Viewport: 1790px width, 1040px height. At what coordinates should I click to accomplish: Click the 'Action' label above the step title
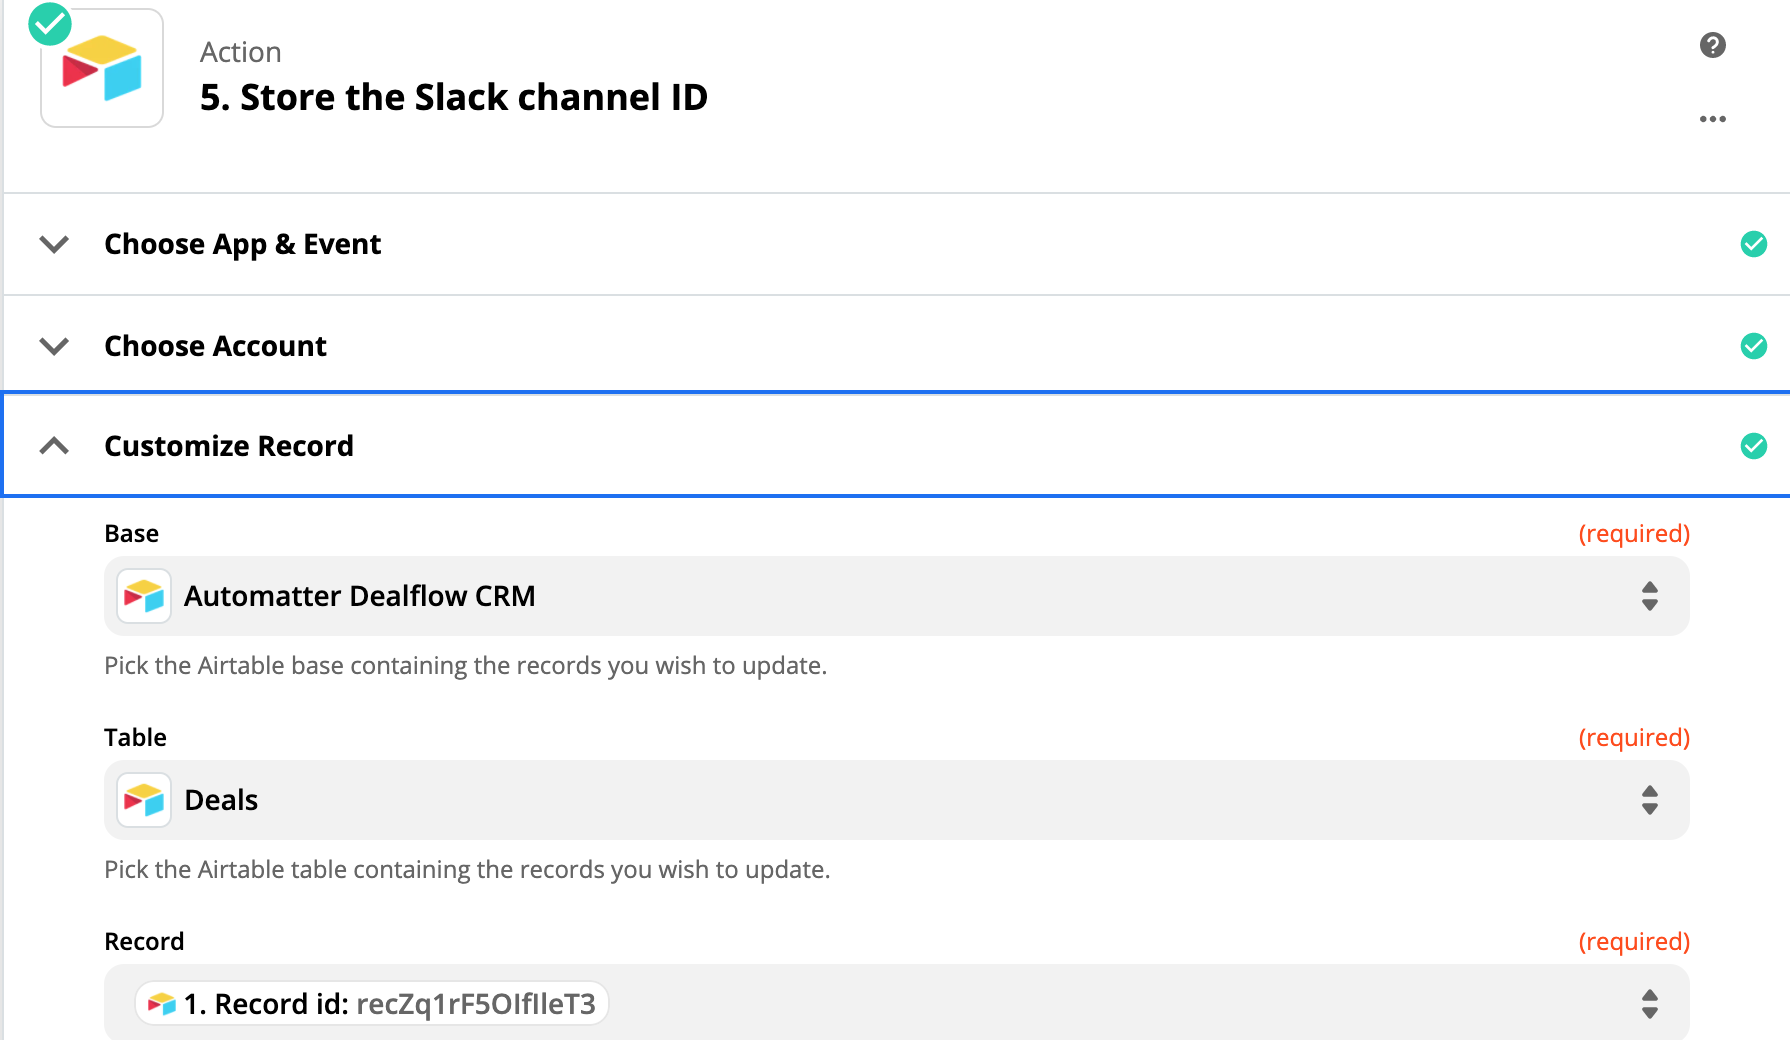[241, 52]
